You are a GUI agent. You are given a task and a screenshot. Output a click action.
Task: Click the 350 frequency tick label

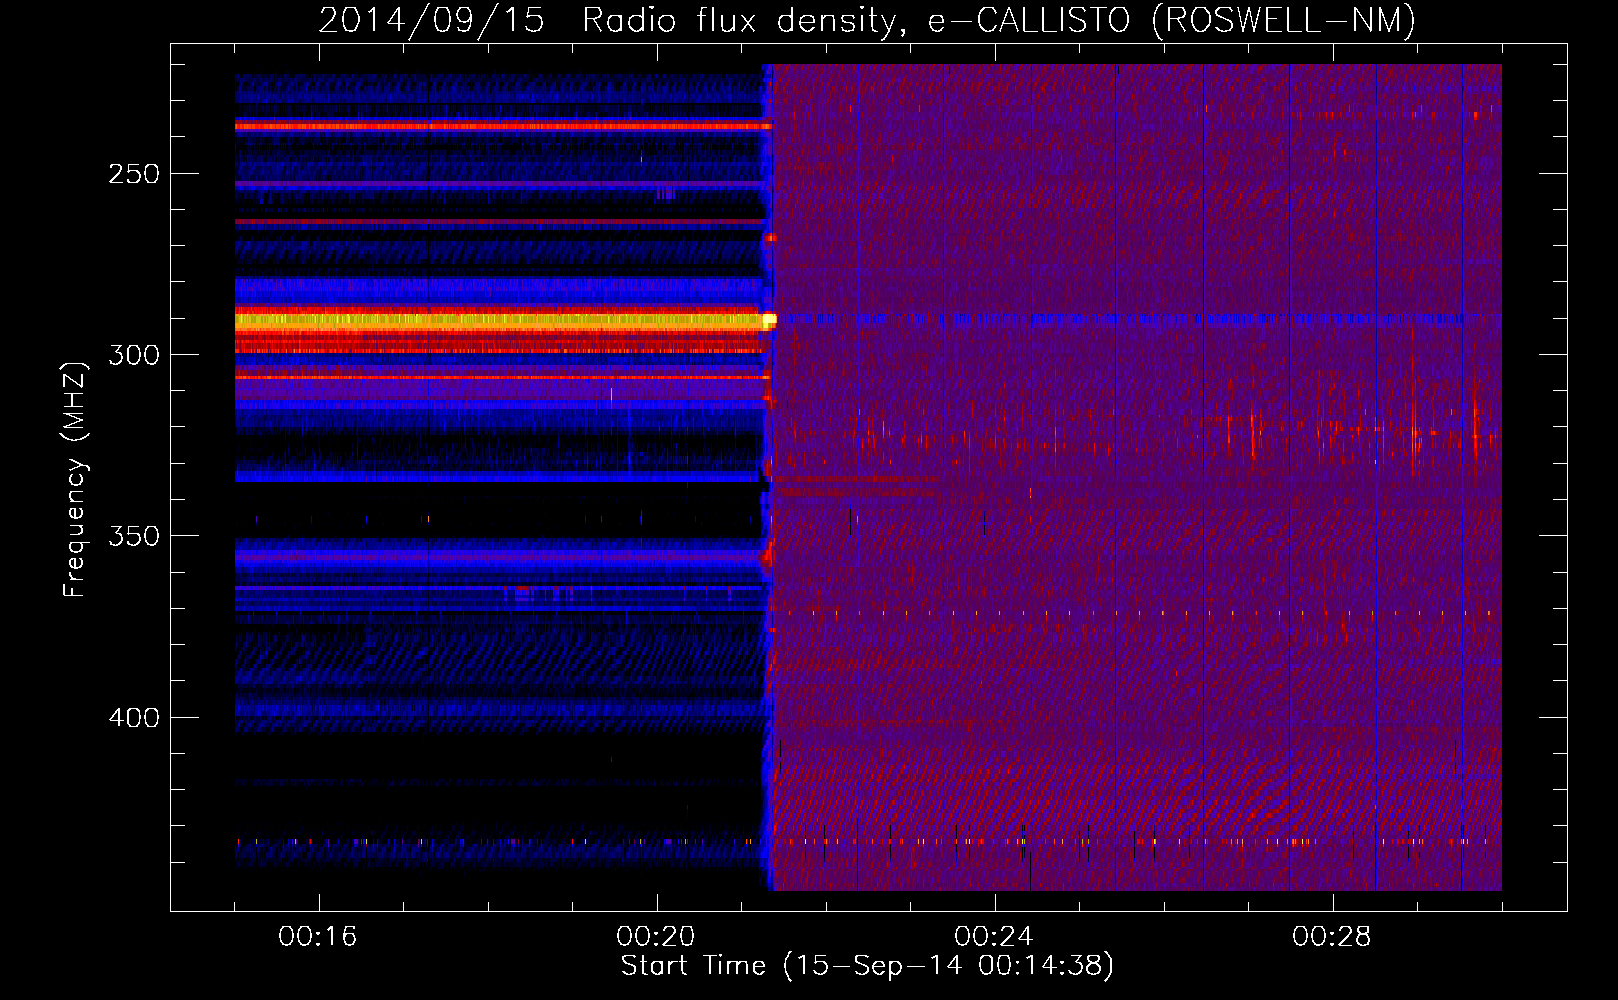(134, 536)
